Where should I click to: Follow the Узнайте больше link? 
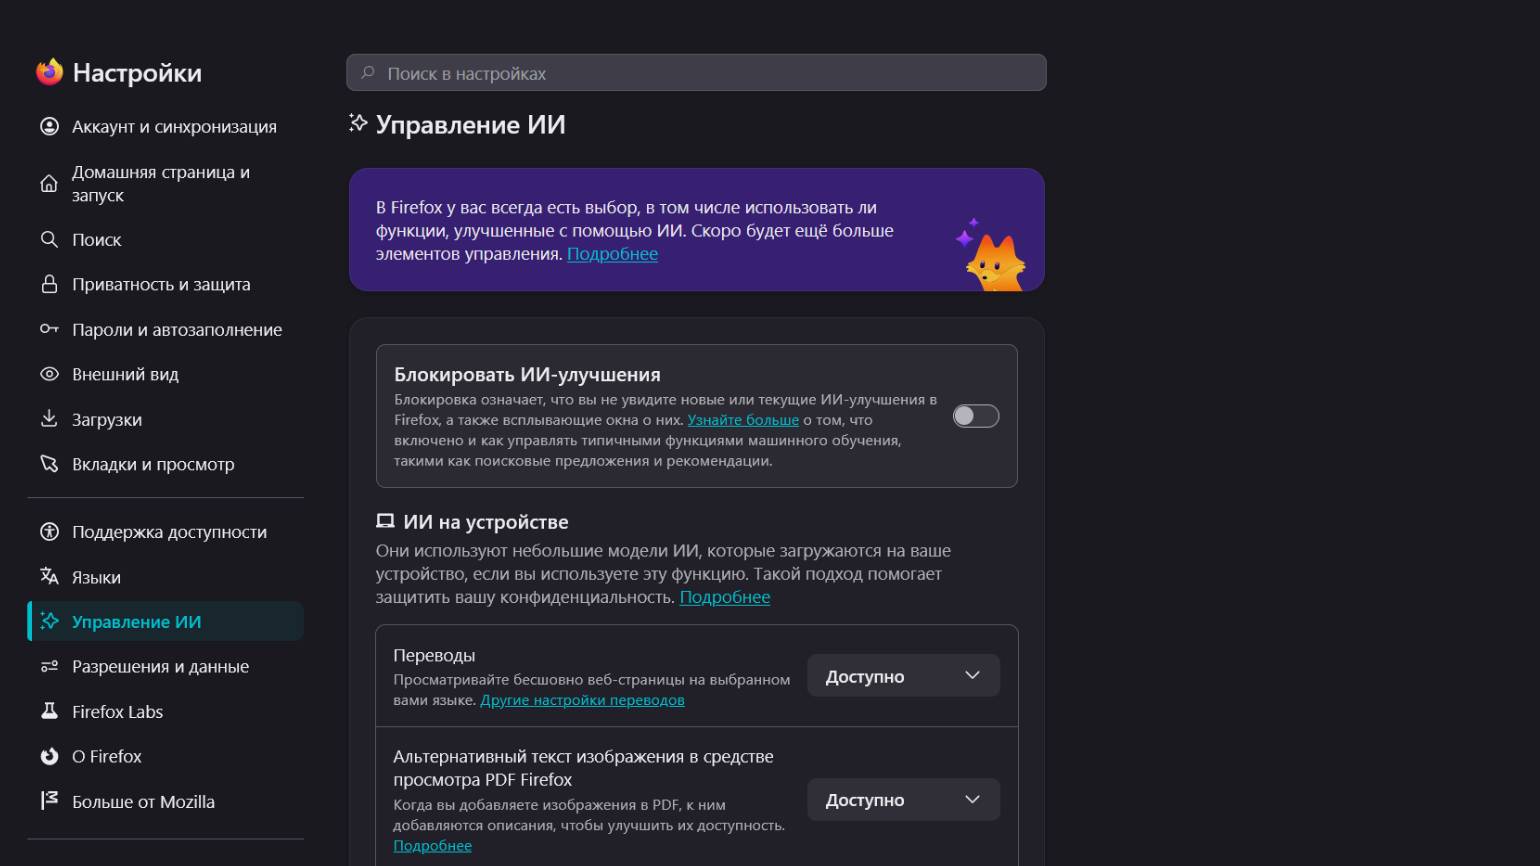click(x=743, y=420)
